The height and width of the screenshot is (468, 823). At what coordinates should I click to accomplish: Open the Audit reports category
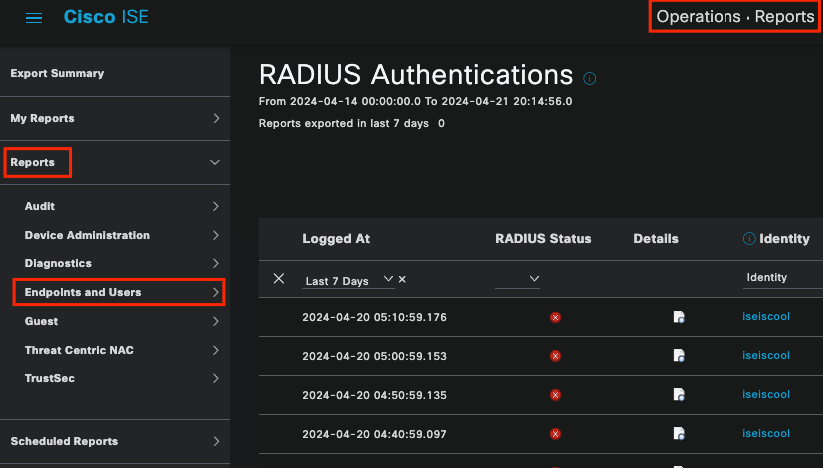[40, 206]
